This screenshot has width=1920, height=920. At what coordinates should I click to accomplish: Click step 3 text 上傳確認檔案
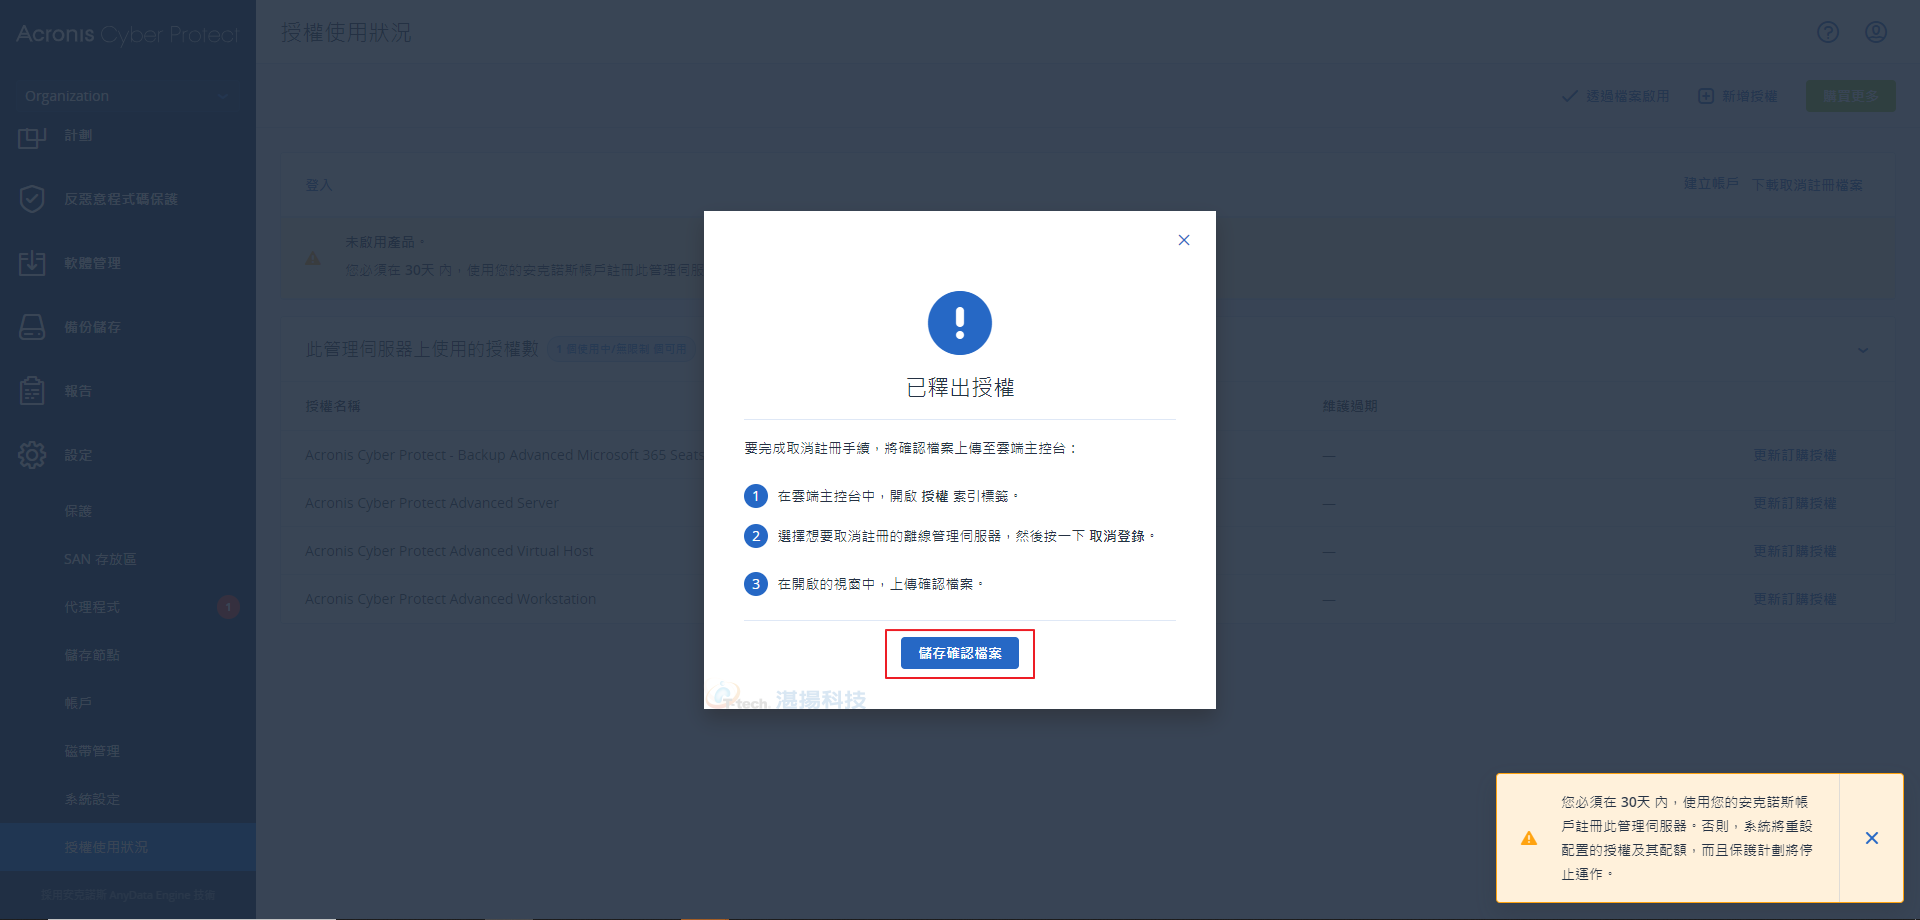click(880, 584)
